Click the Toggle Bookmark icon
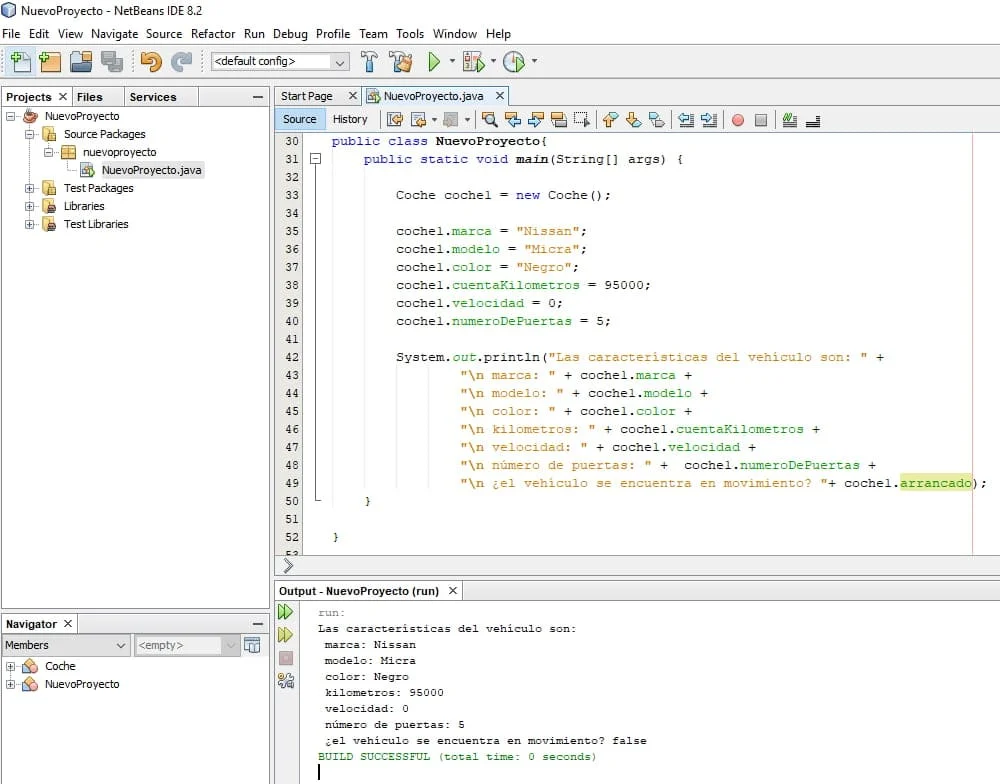 click(x=656, y=119)
